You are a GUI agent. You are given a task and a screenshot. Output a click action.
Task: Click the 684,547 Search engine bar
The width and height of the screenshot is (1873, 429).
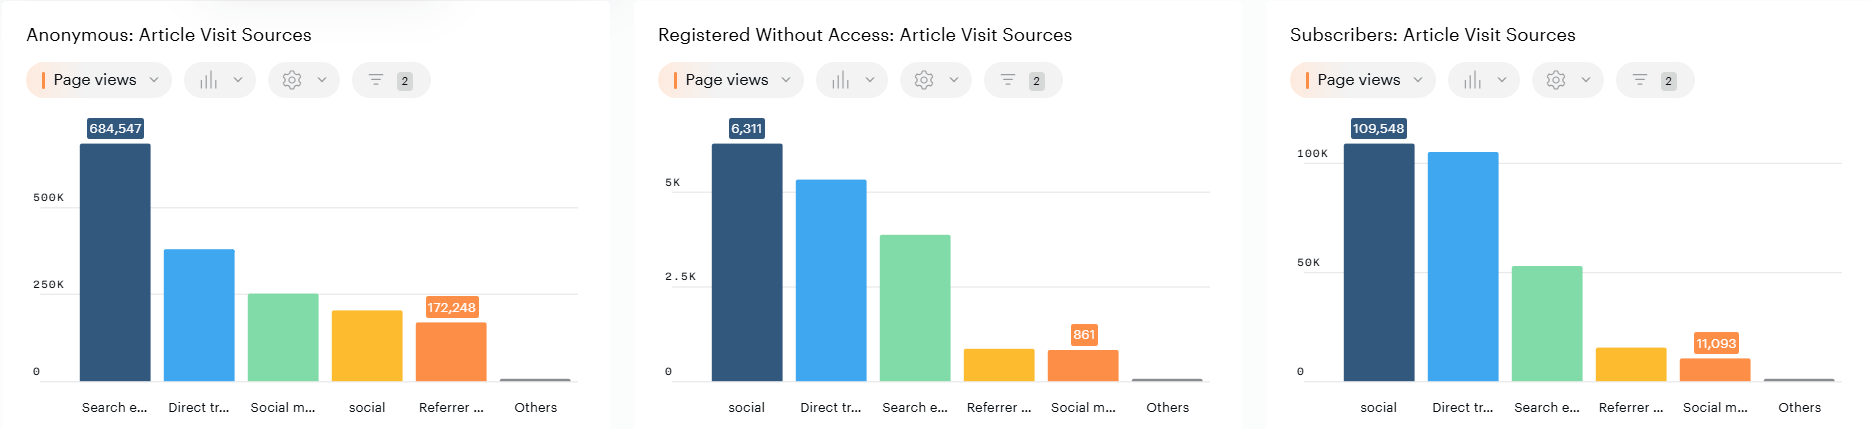tap(115, 262)
